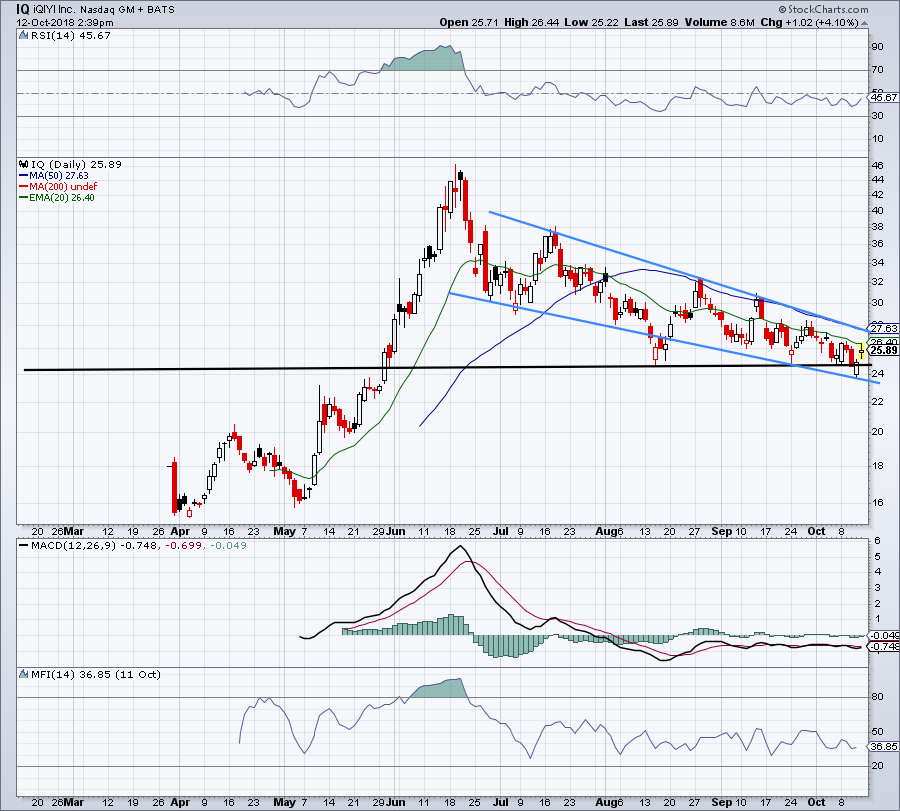This screenshot has height=811, width=900.
Task: Open the StockCharts.com copyright link
Action: [x=823, y=9]
